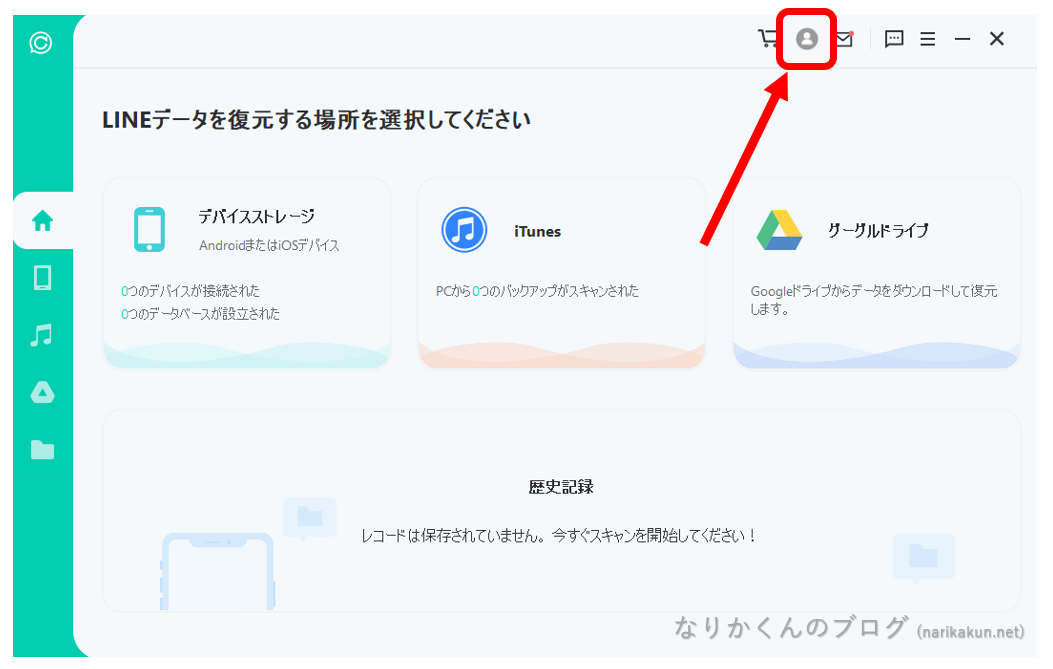Select the folder icon in sidebar
Screen dimensions: 1053x669
(41, 448)
